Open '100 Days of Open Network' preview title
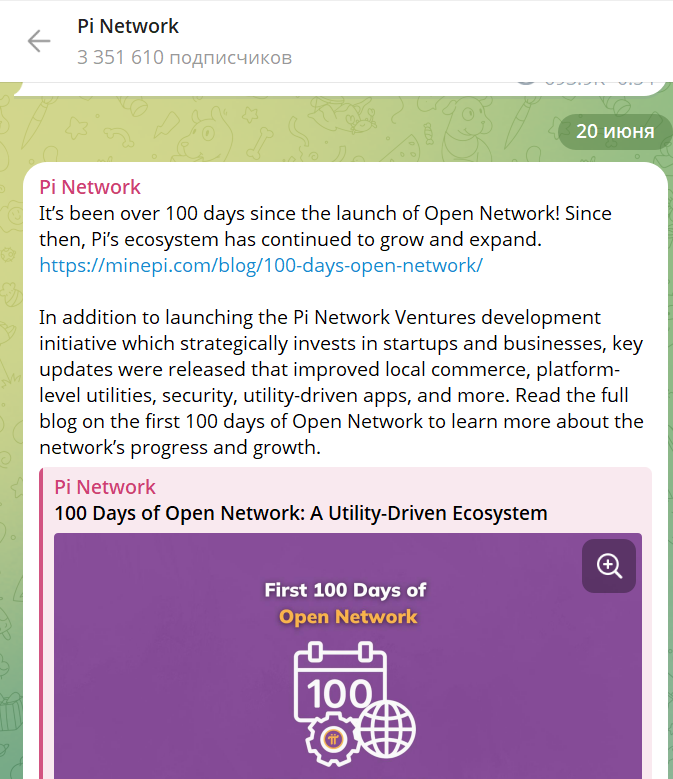Screen dimensions: 673x779 click(301, 513)
